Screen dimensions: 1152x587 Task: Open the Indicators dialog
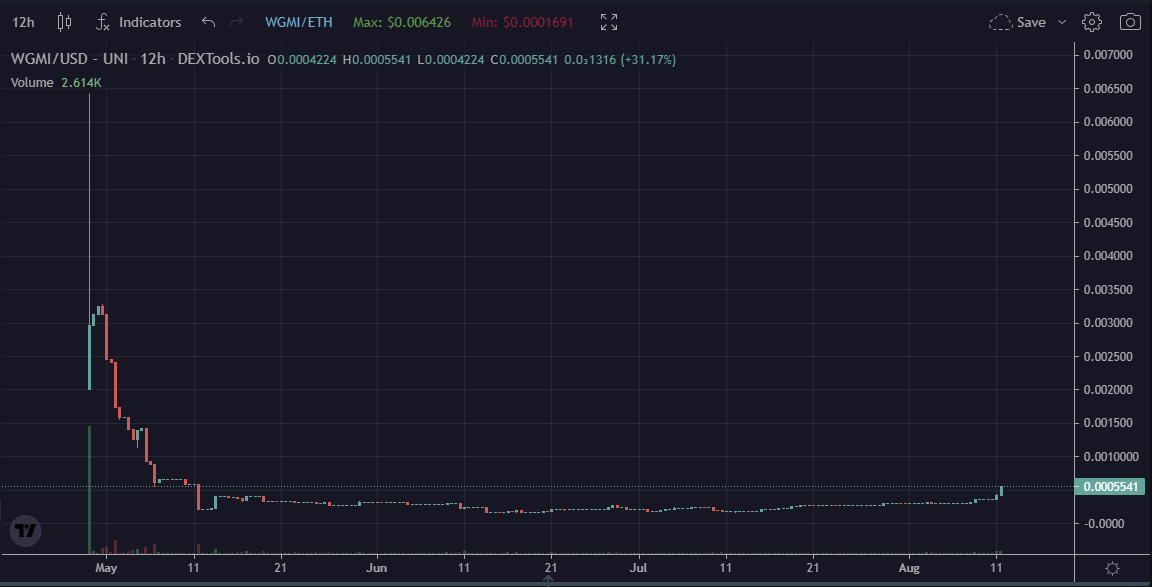click(x=138, y=22)
